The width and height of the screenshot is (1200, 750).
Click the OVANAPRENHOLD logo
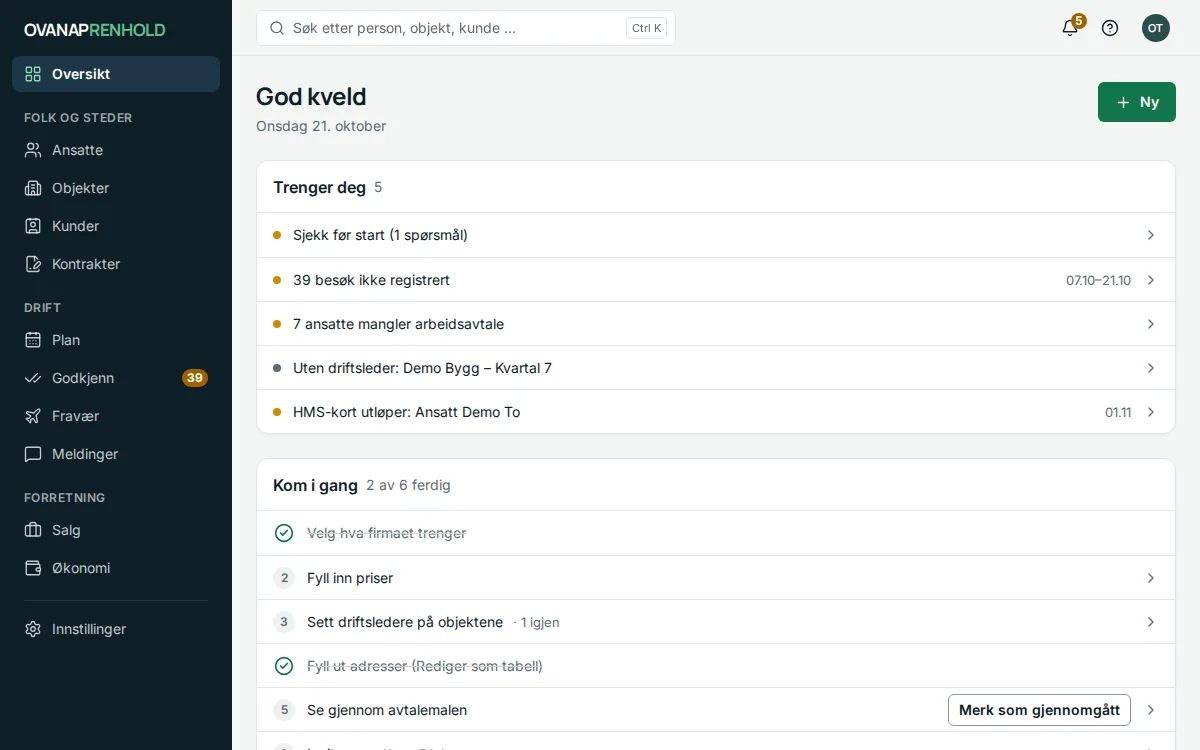point(95,30)
